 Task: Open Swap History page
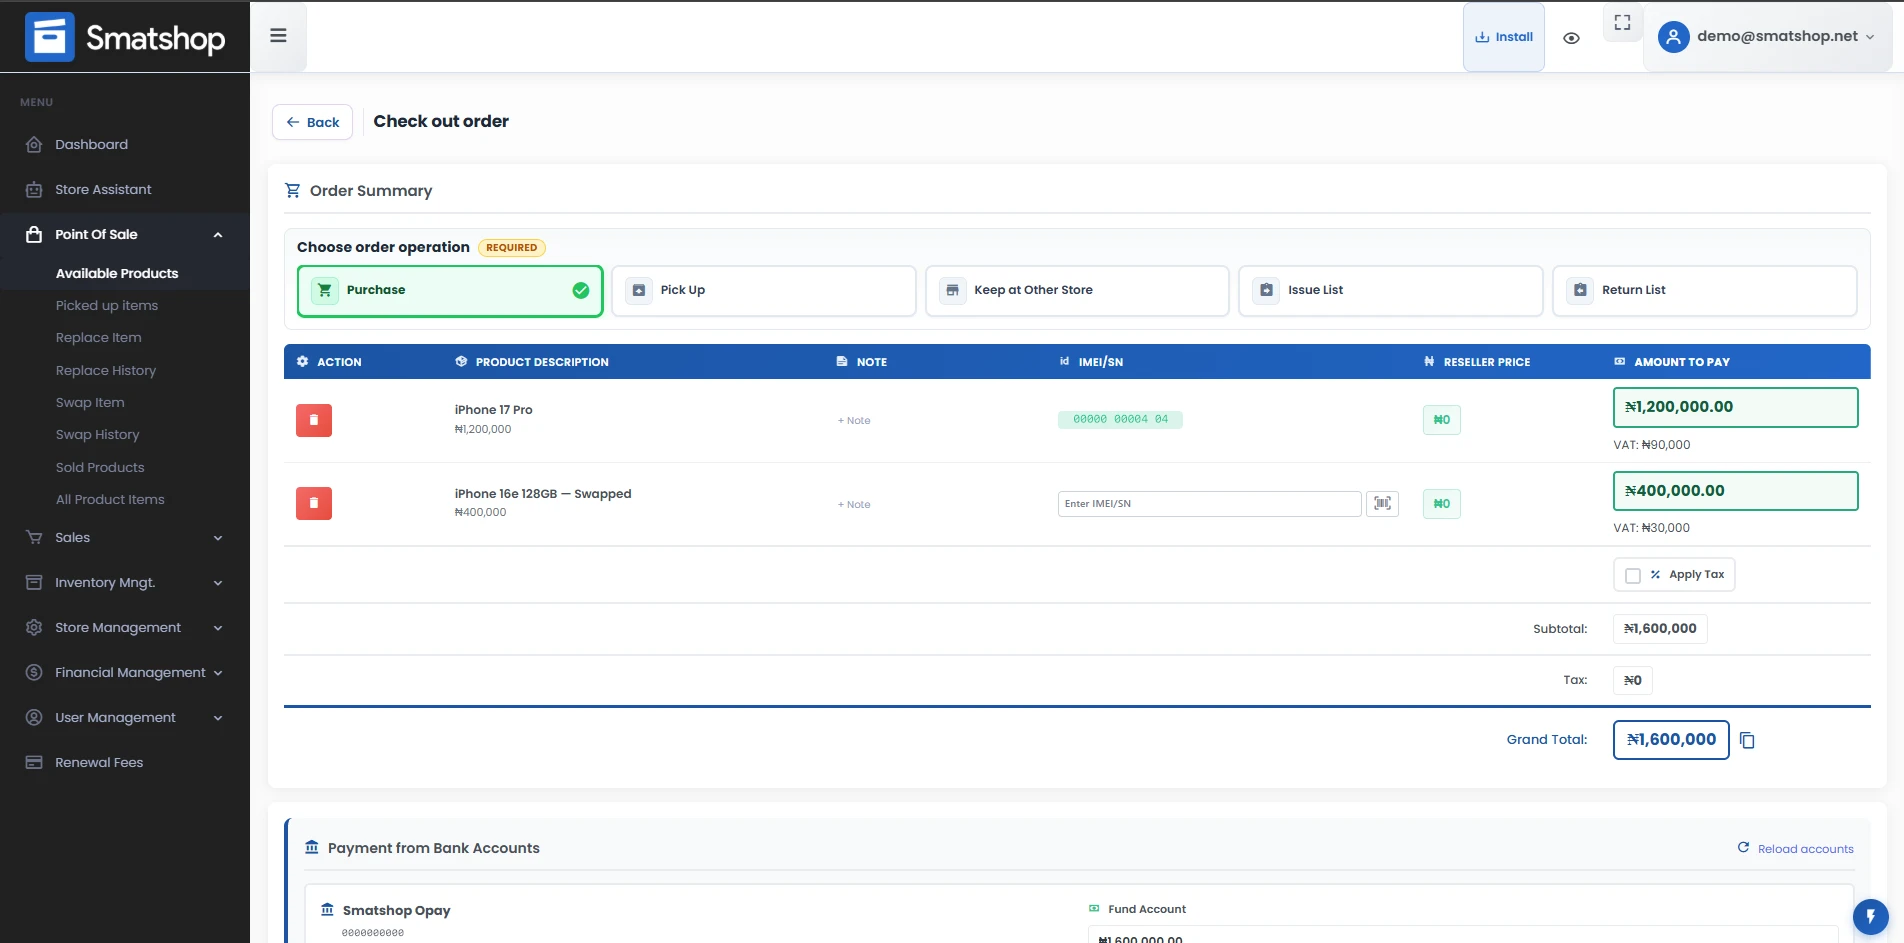tap(98, 434)
